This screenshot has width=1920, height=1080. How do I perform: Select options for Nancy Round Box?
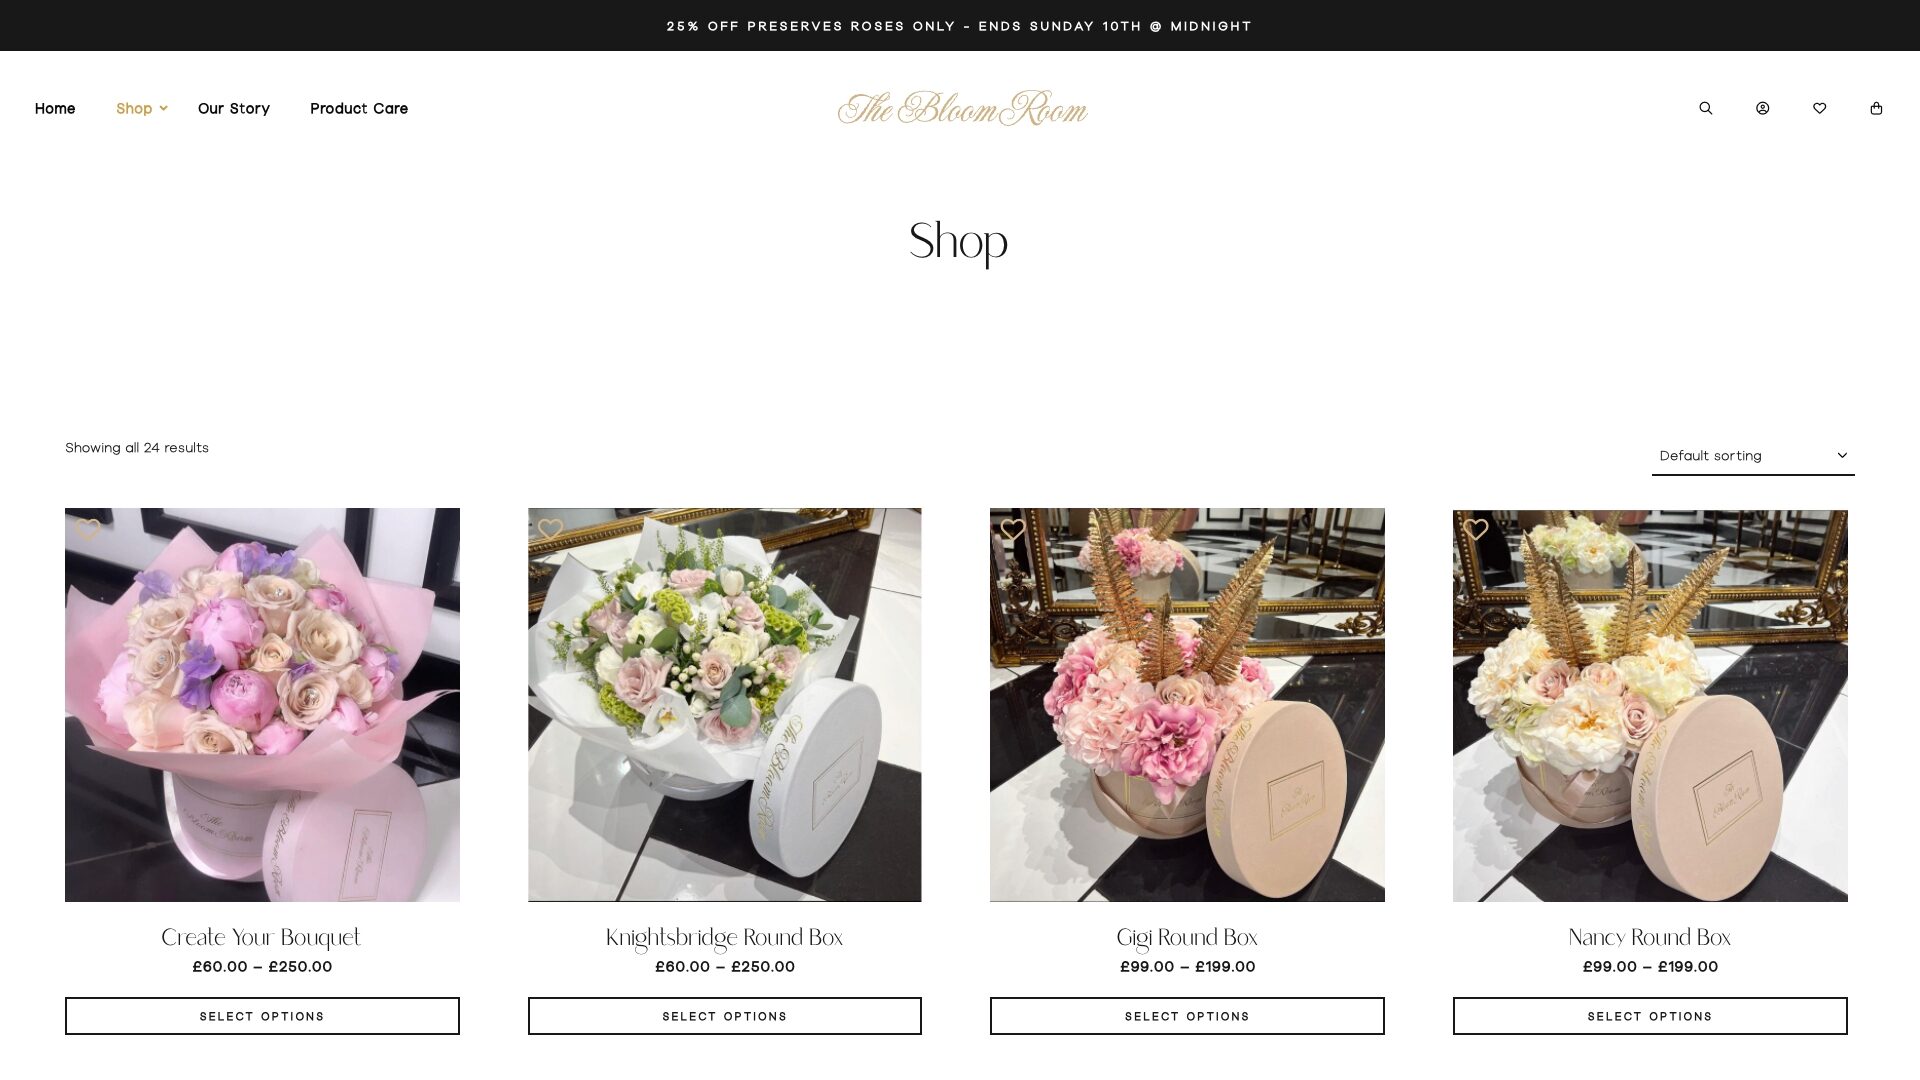(1650, 1016)
